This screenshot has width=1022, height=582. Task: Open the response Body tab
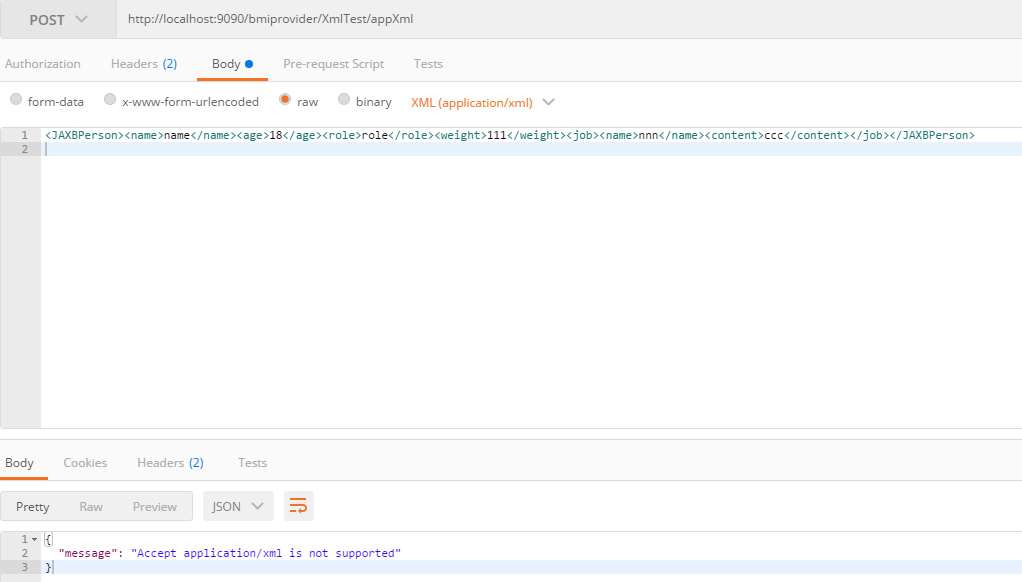click(x=20, y=463)
